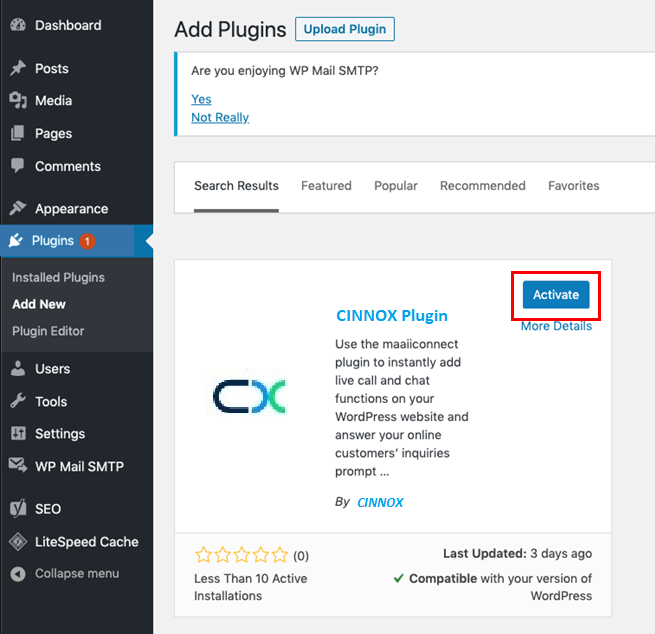Click the Yoast SEO icon
The image size is (655, 634).
18,508
